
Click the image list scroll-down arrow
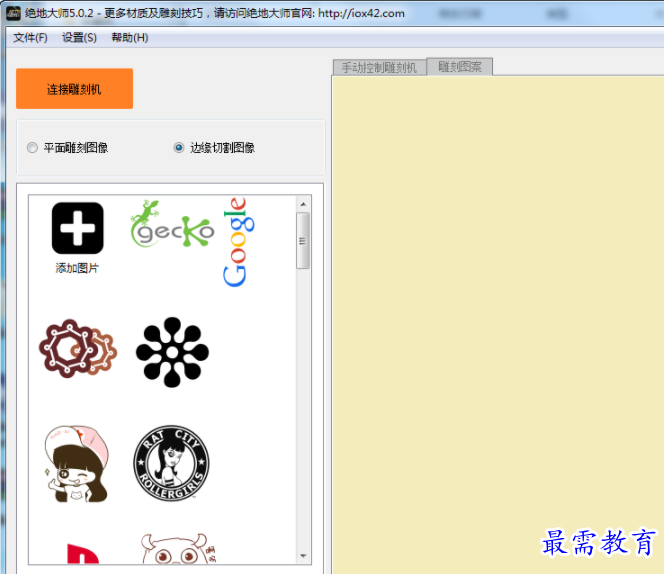coord(303,556)
